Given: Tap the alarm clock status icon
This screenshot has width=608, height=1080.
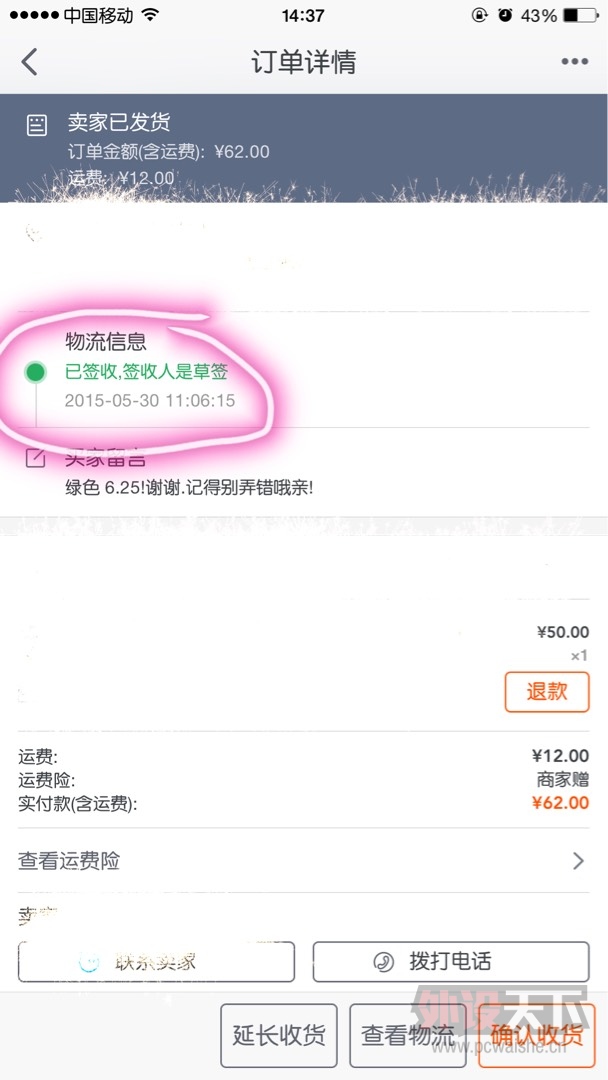Looking at the screenshot, I should pos(505,16).
